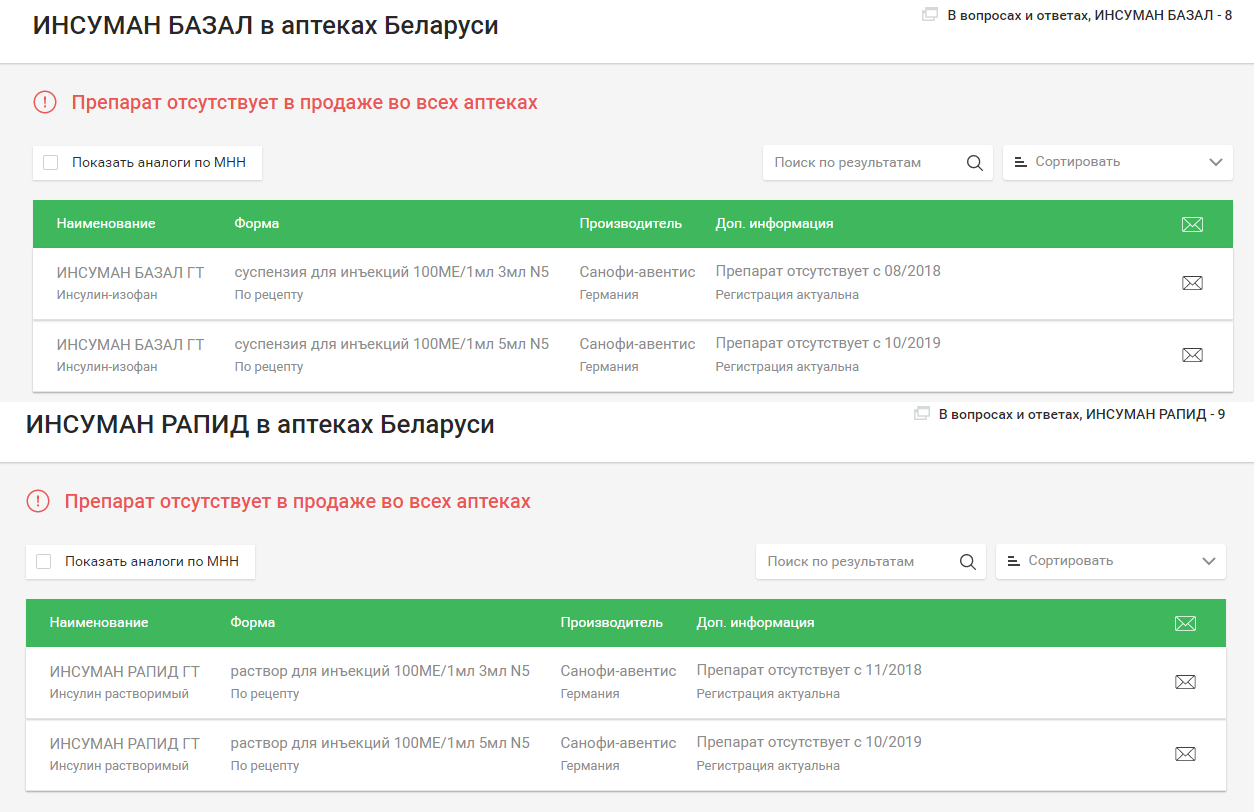Click Форма column header in БАЗАЛ table

[257, 223]
